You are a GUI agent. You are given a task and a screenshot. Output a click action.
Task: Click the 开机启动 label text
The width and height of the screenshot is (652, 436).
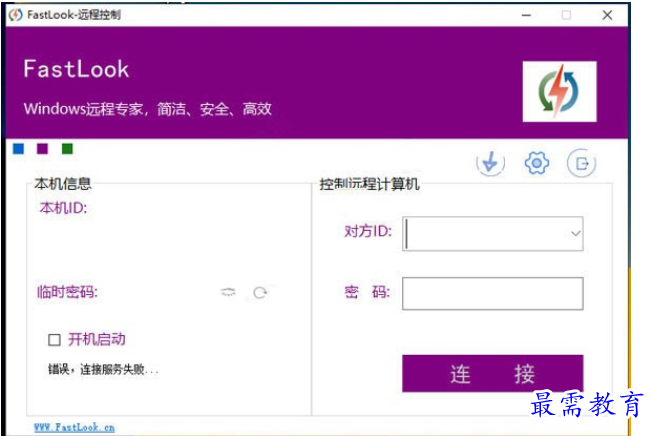96,340
